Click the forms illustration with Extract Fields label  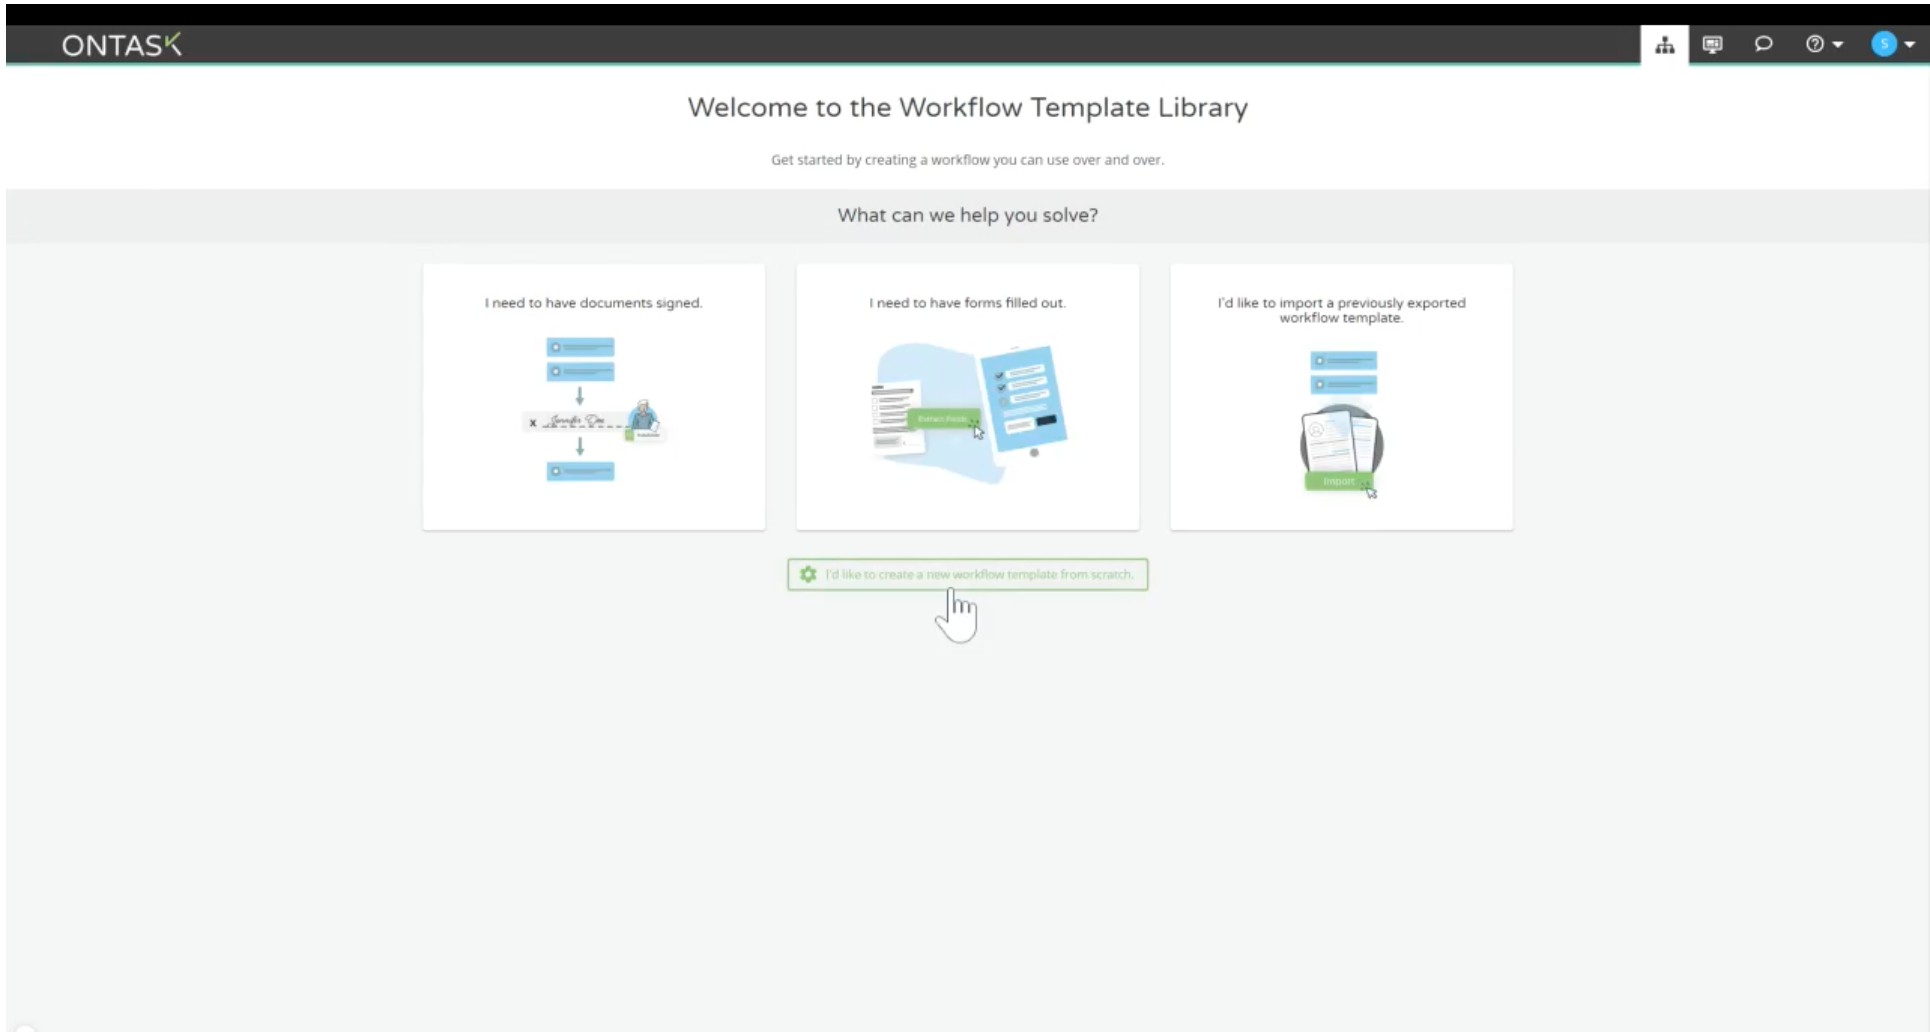(x=967, y=410)
